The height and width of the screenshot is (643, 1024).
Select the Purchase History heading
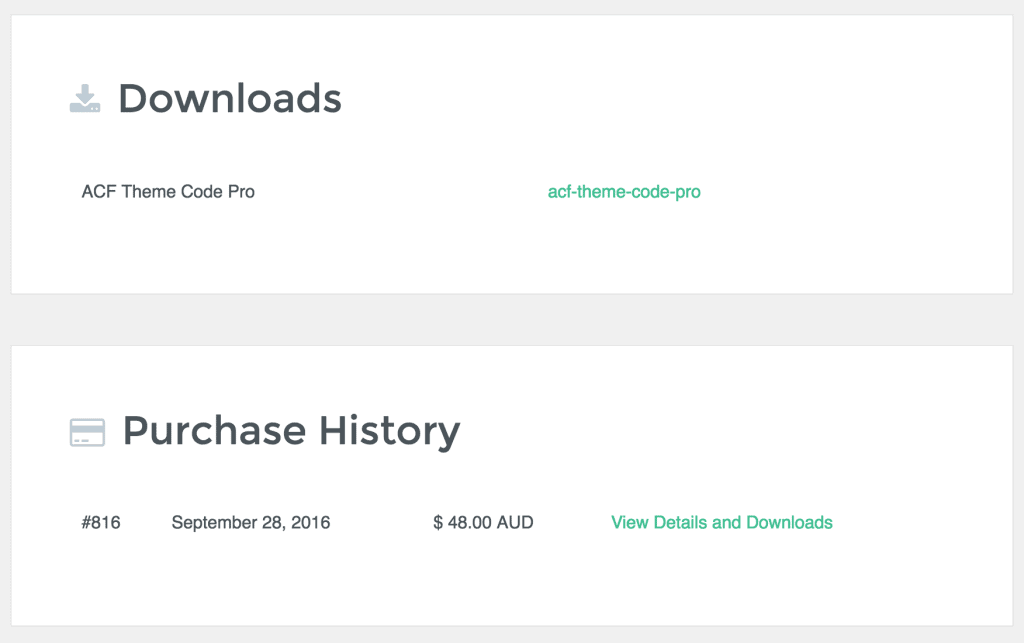tap(291, 431)
